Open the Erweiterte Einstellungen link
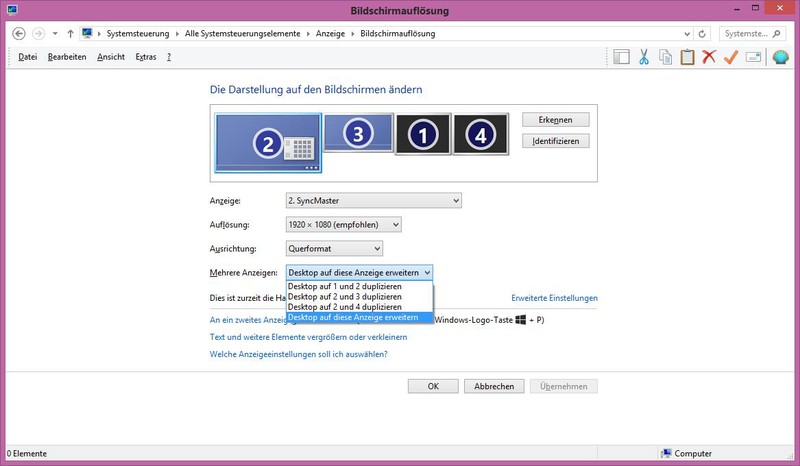 click(x=554, y=298)
